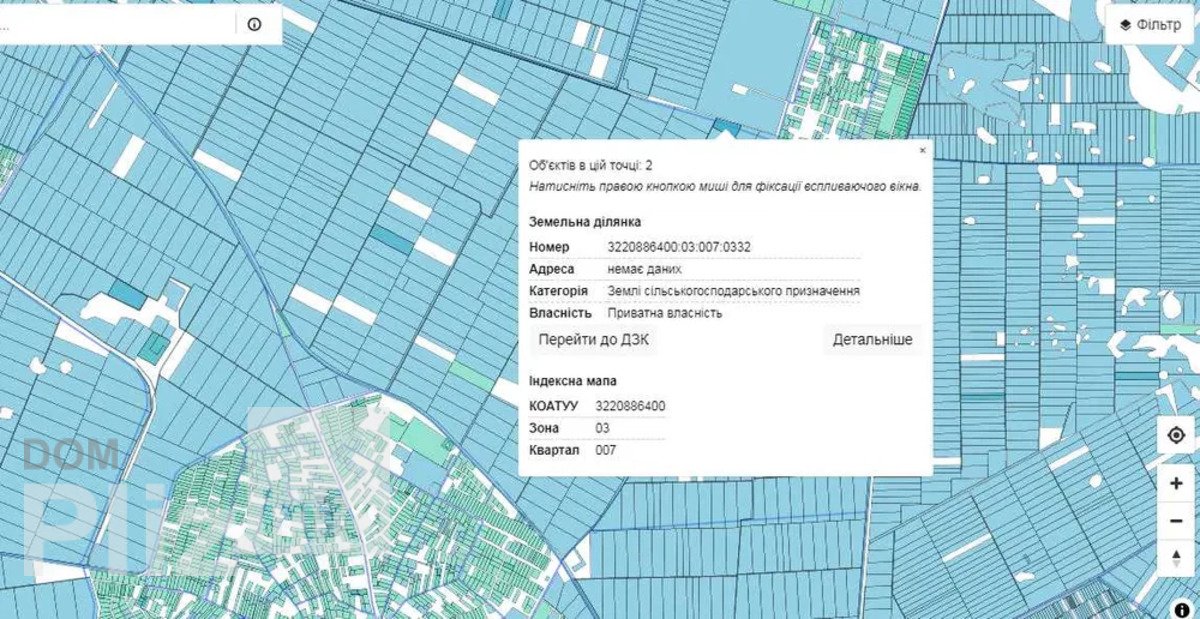Open Детальніше for the land parcel
Image resolution: width=1200 pixels, height=619 pixels.
pos(872,340)
